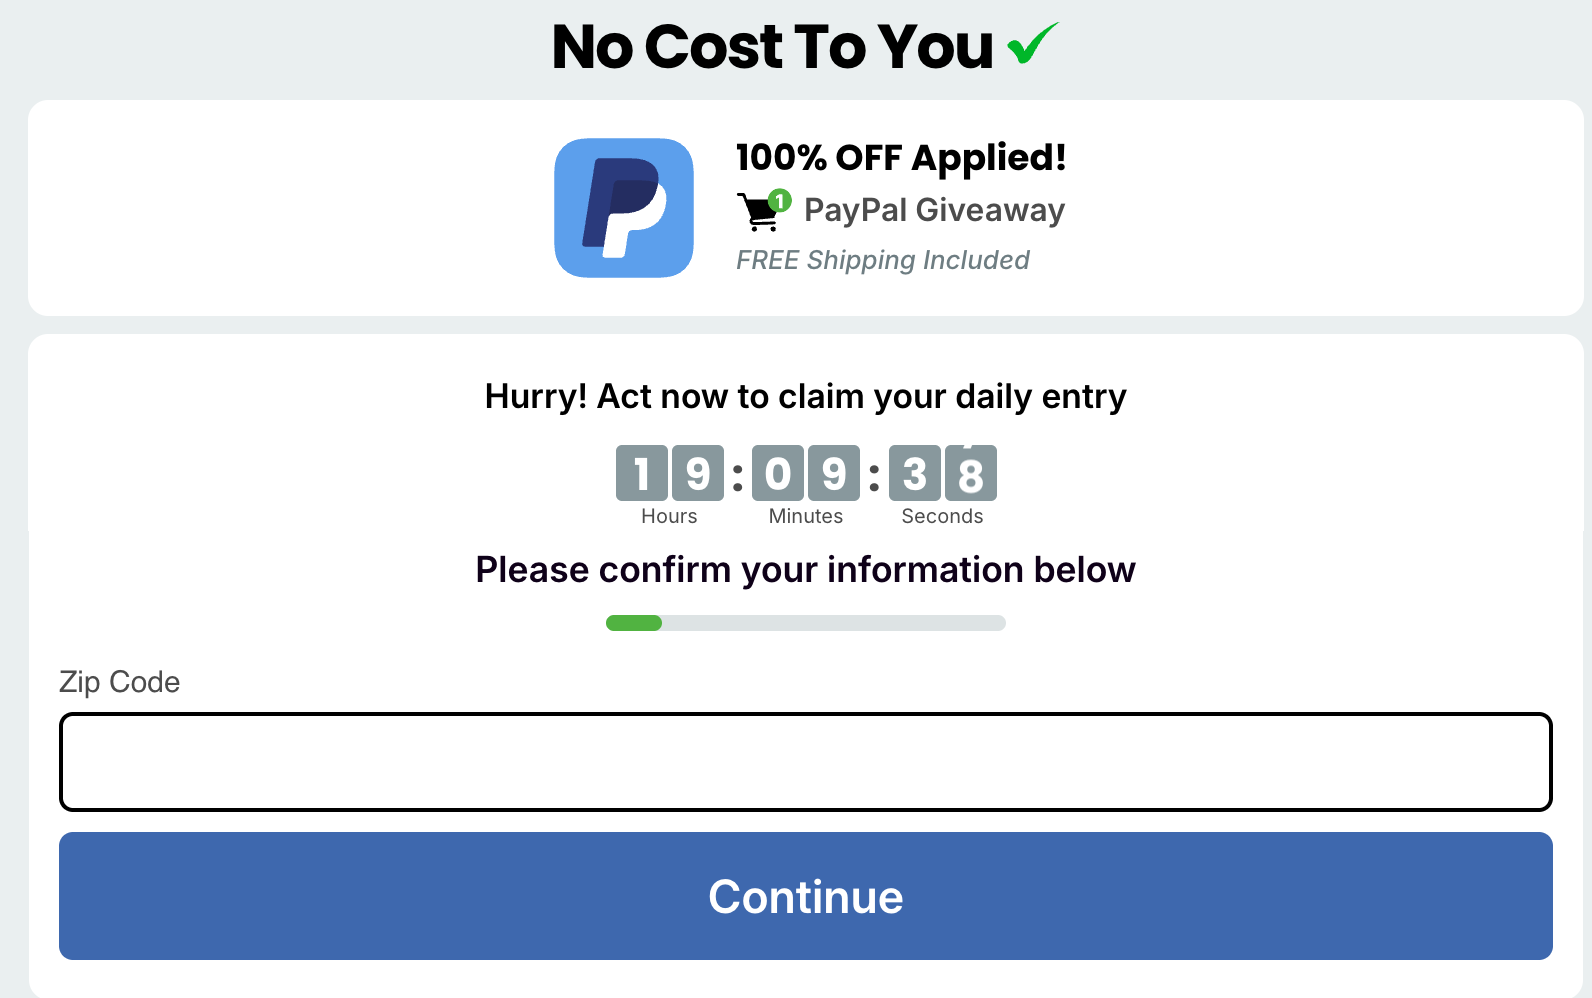Click the 100% OFF Applied heading

click(901, 157)
